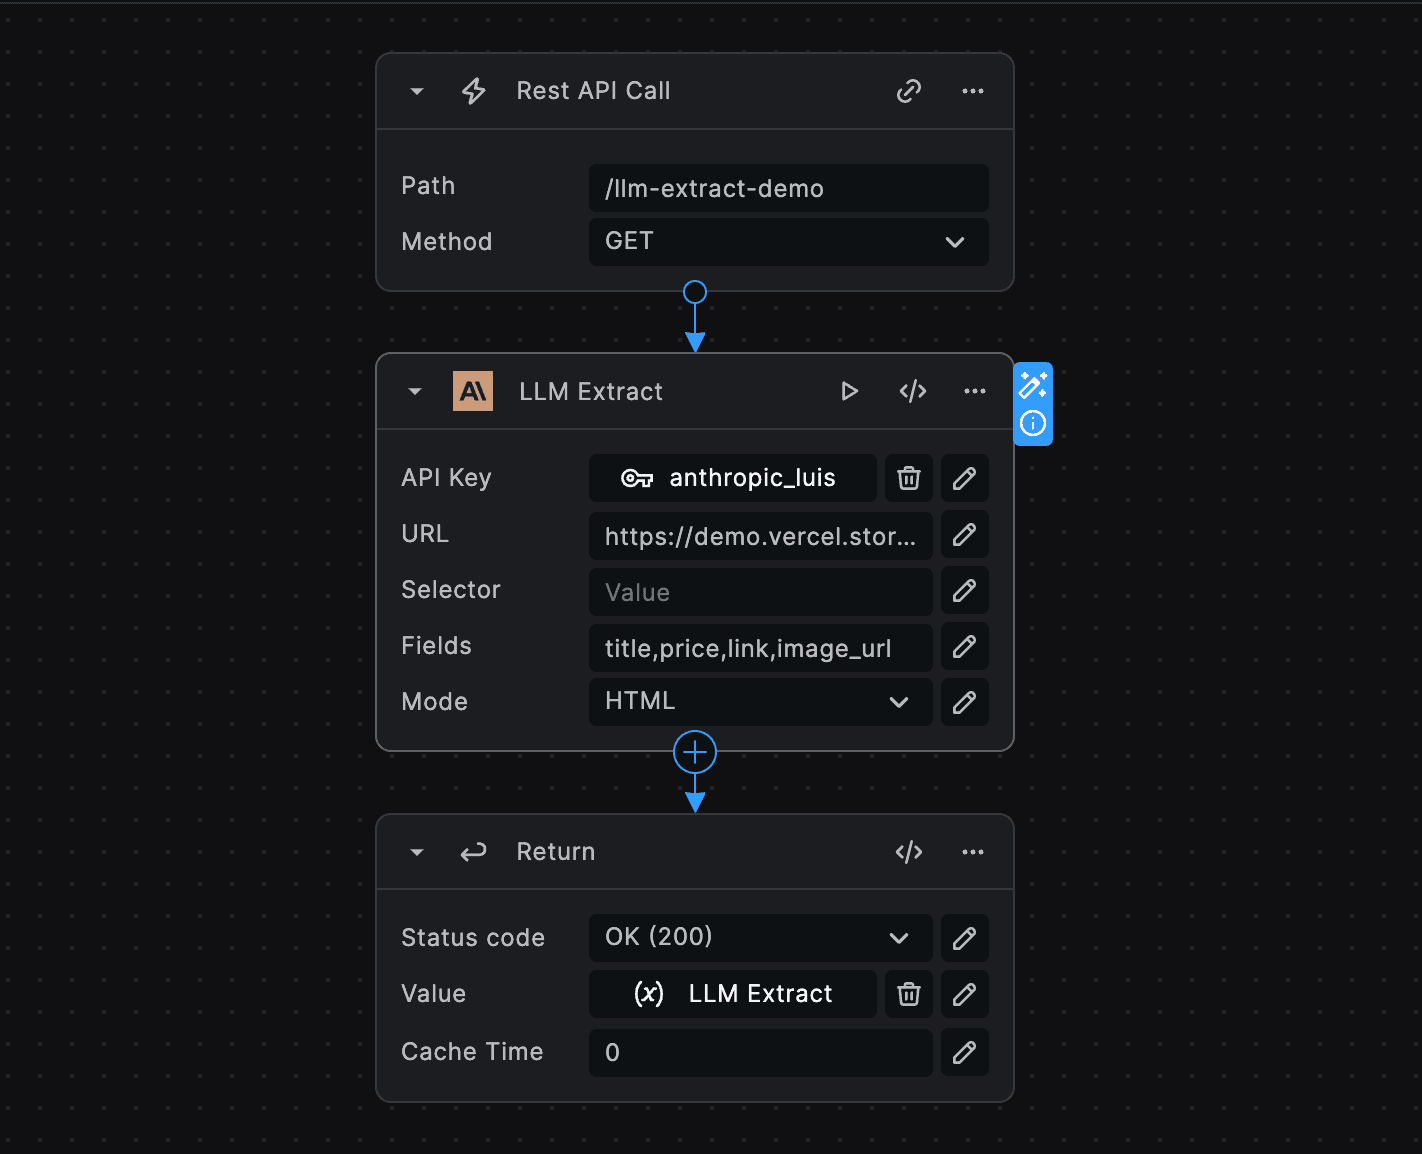This screenshot has width=1422, height=1154.
Task: Edit the URL field with the pencil icon
Action: pyautogui.click(x=964, y=535)
